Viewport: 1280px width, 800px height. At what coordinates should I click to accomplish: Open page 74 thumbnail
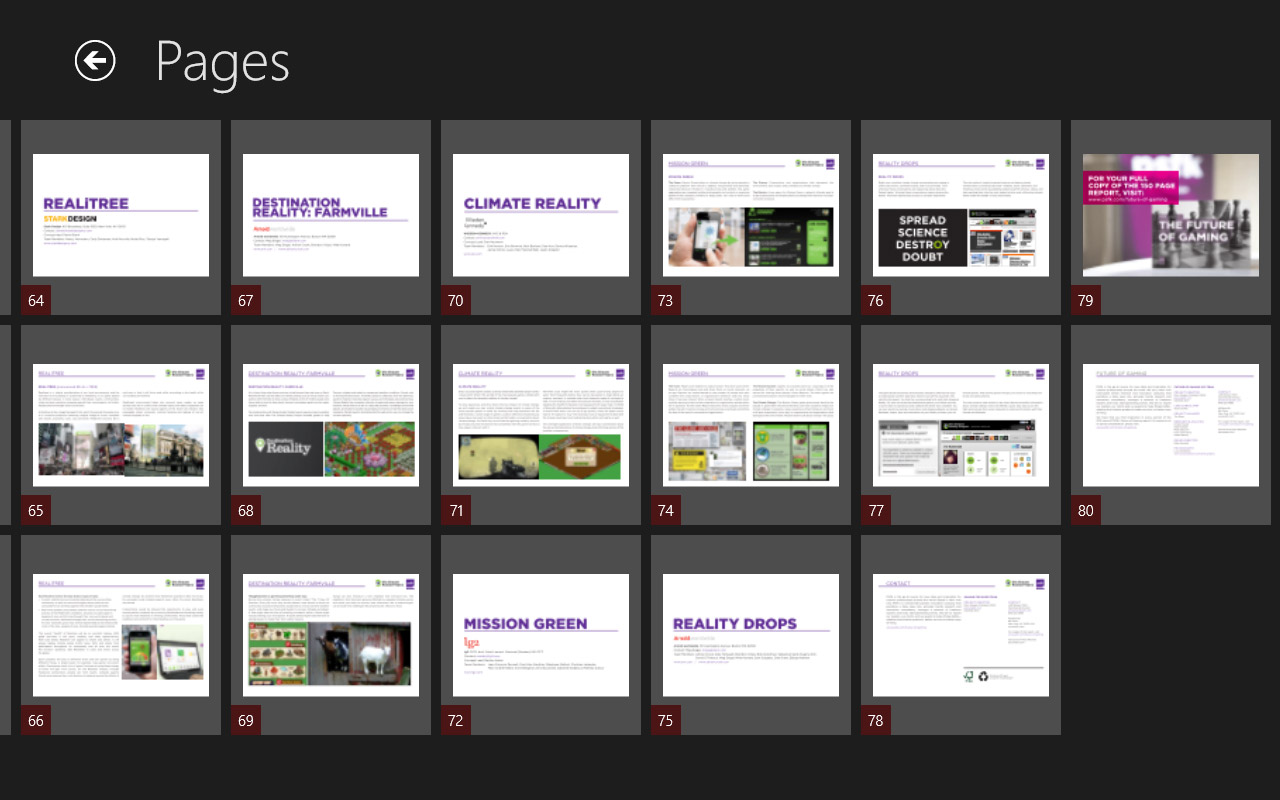[x=751, y=425]
